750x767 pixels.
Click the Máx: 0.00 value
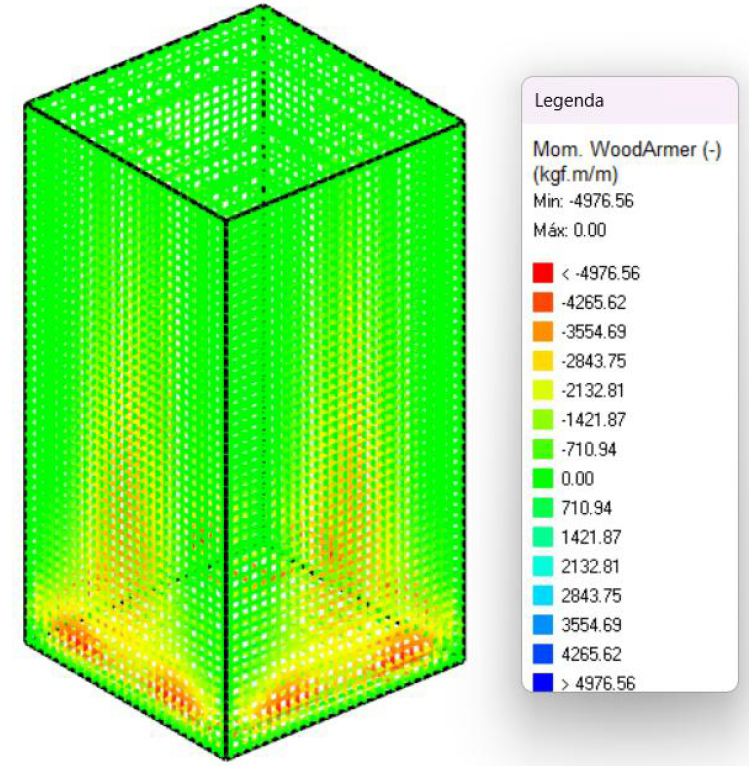[x=570, y=230]
